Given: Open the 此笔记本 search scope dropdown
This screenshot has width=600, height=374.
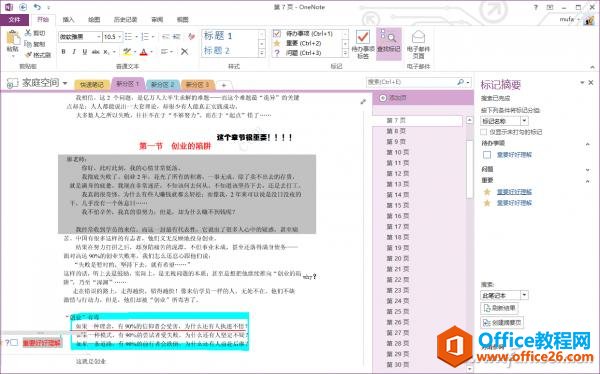Looking at the screenshot, I should [524, 295].
